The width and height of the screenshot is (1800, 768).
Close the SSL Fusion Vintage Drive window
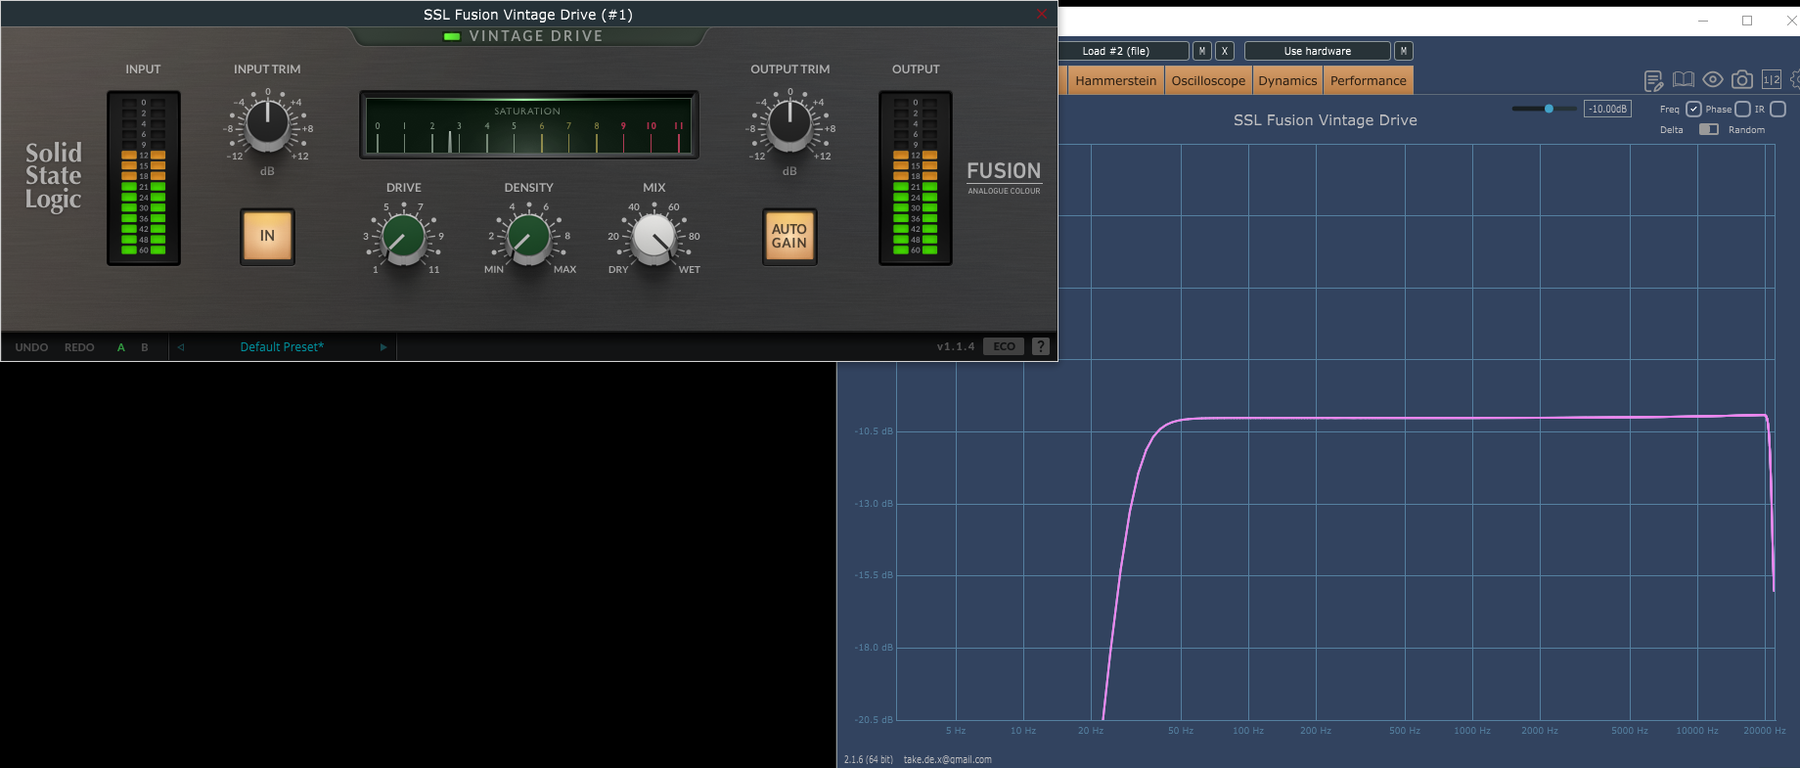1041,14
